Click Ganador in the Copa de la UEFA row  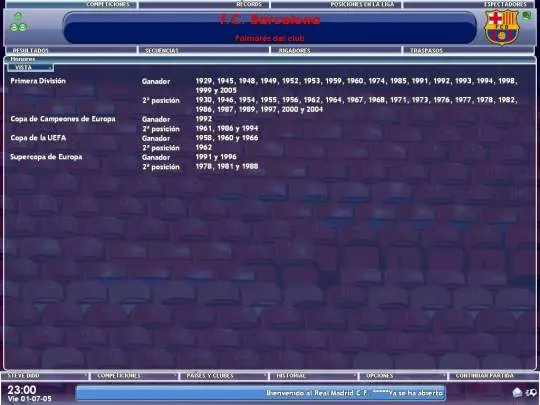pyautogui.click(x=156, y=138)
